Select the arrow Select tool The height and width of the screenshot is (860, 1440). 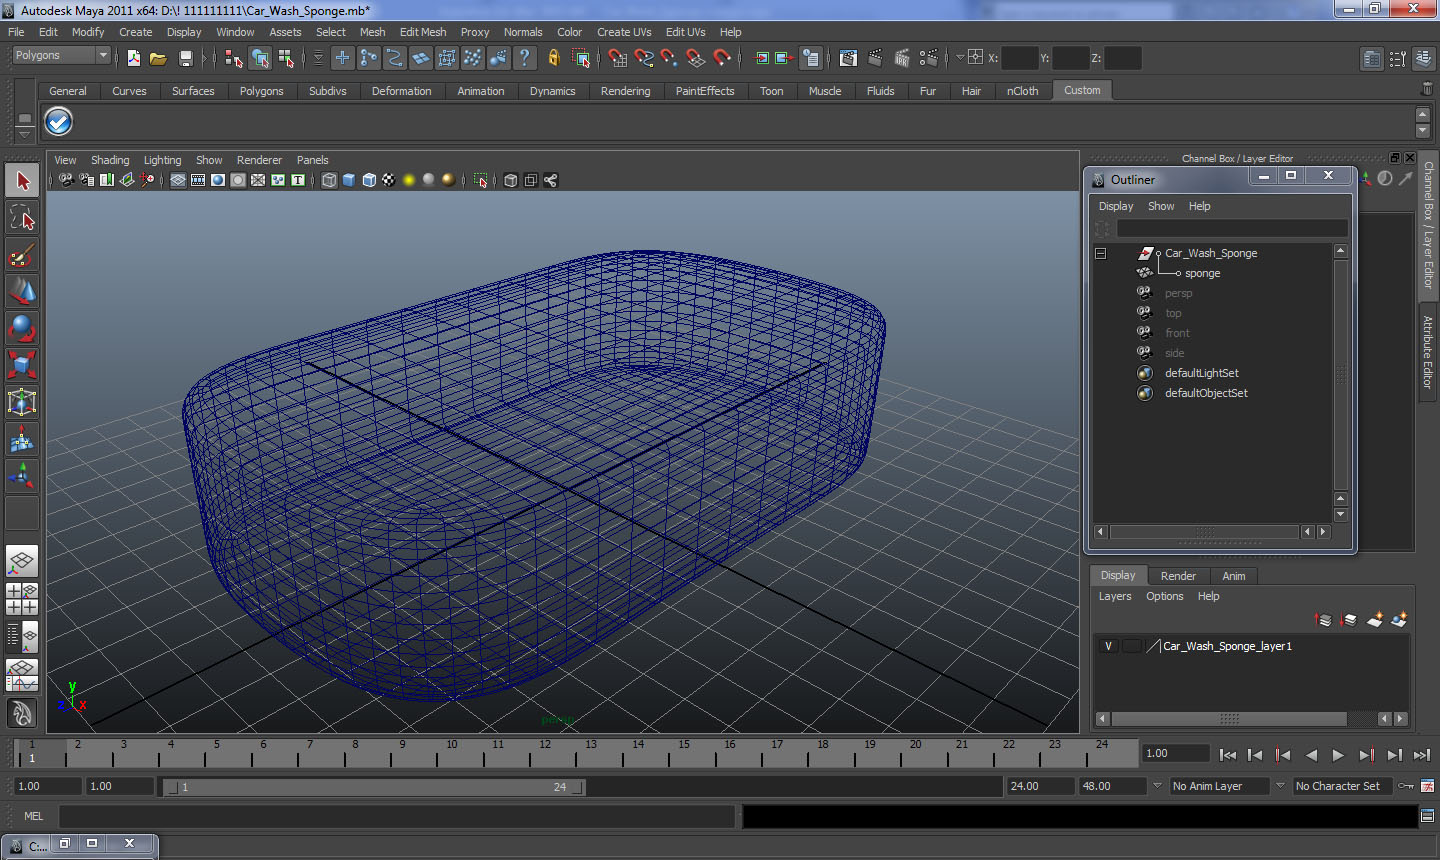22,181
